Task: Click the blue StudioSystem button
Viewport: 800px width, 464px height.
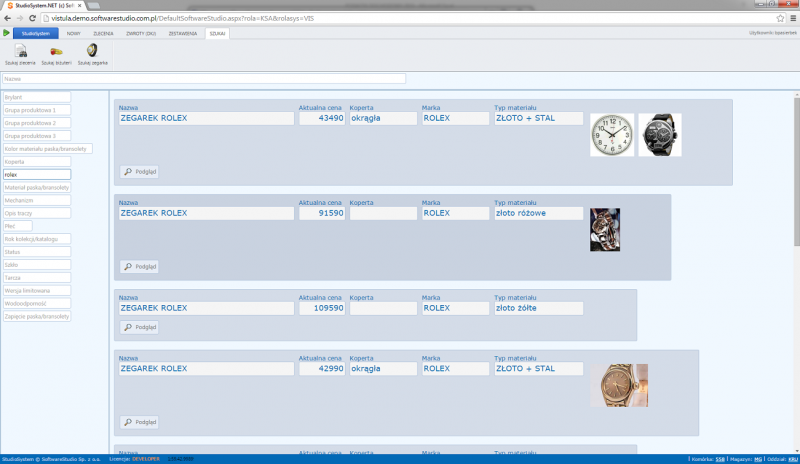Action: [35, 33]
